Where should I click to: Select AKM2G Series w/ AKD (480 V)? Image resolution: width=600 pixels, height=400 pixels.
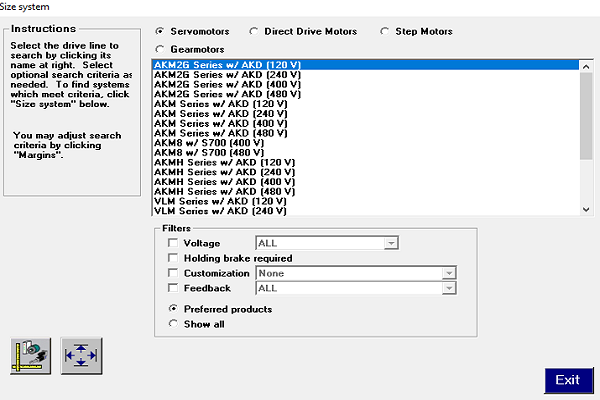coord(366,94)
